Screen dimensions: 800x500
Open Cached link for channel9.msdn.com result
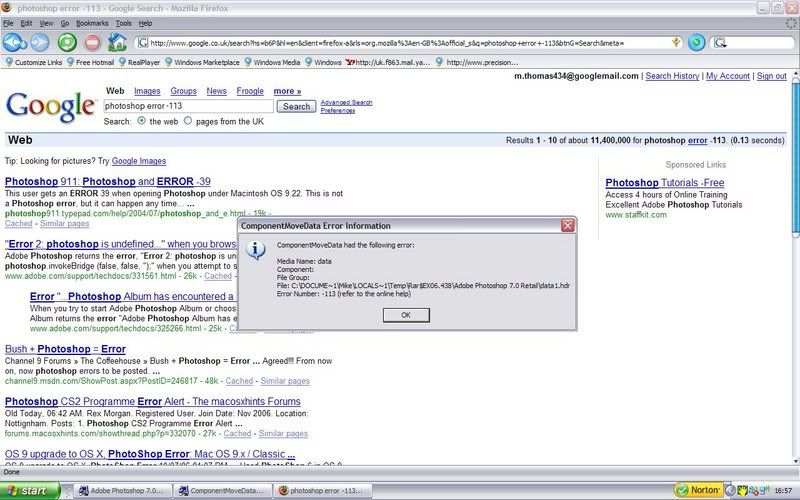click(x=239, y=381)
